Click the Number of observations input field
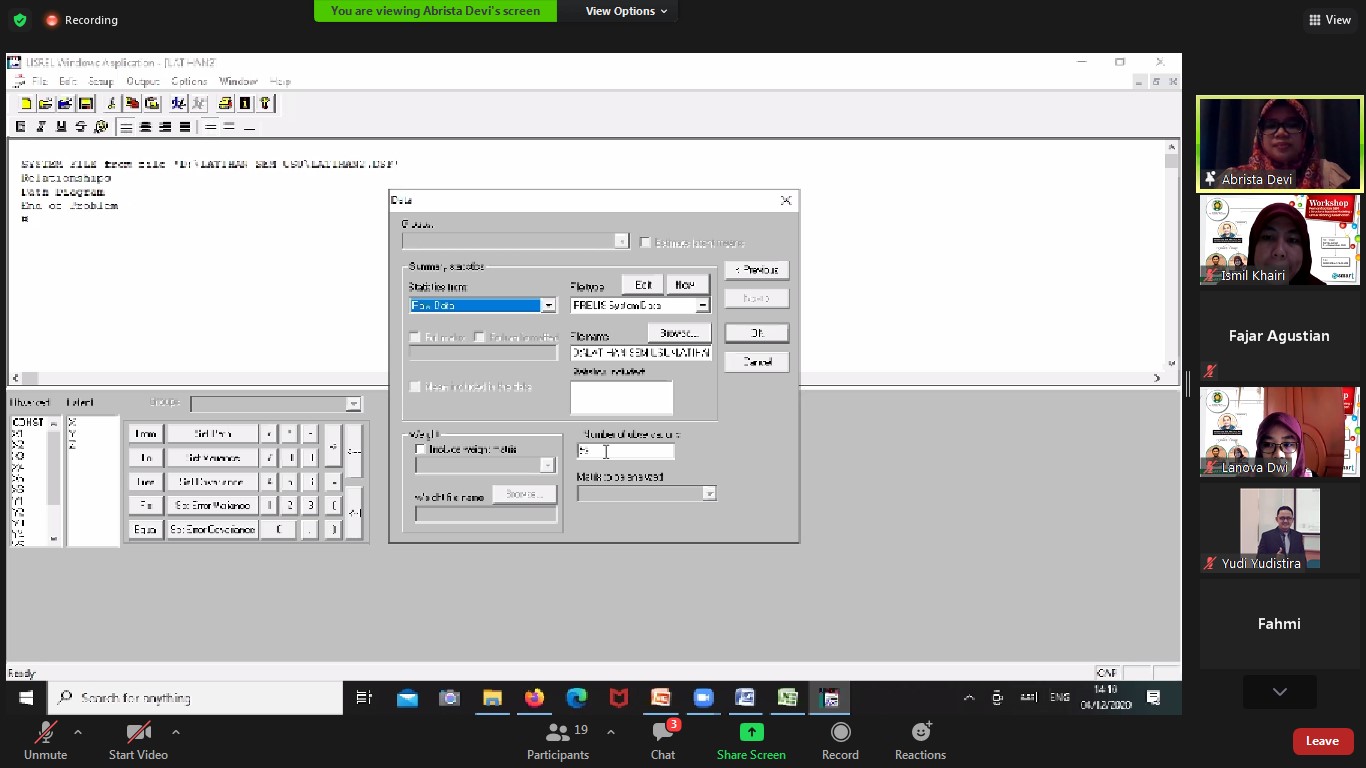 (x=625, y=452)
